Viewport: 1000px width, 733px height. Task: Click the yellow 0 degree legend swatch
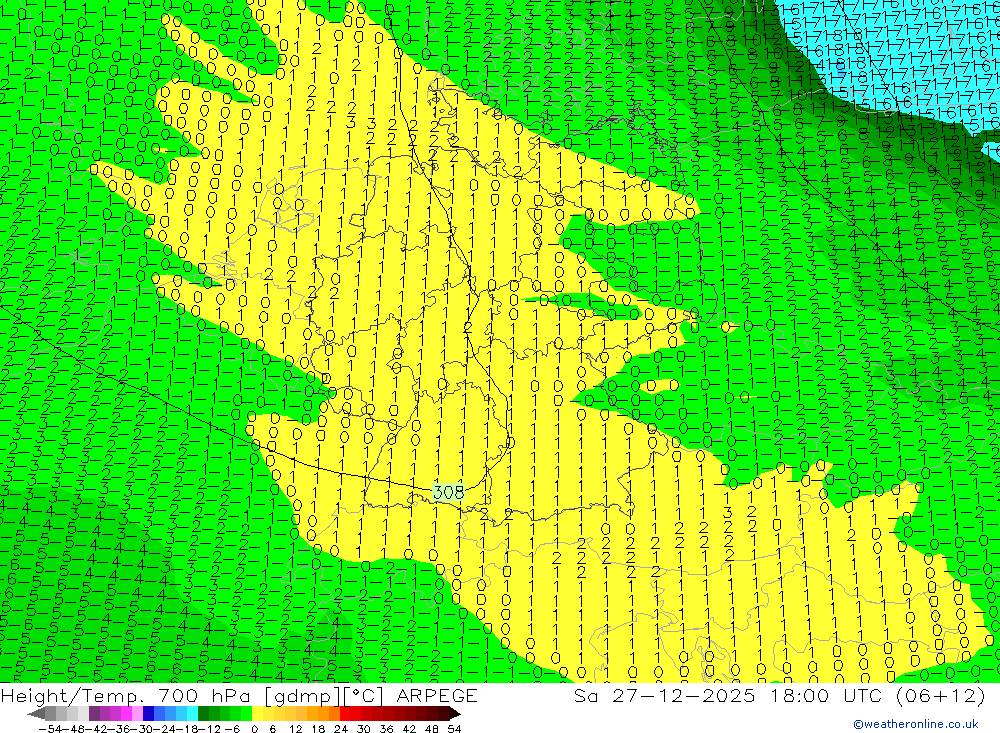coord(258,714)
